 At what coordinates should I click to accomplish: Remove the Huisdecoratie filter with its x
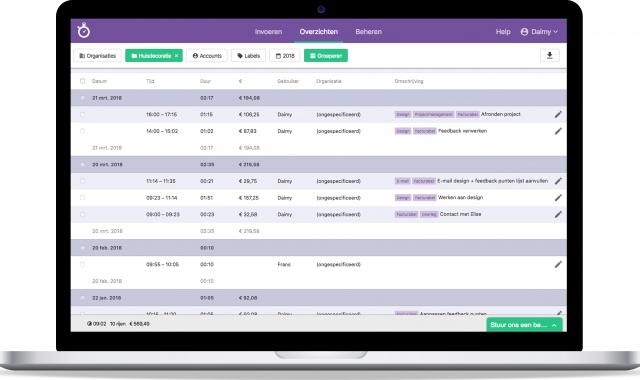point(176,56)
